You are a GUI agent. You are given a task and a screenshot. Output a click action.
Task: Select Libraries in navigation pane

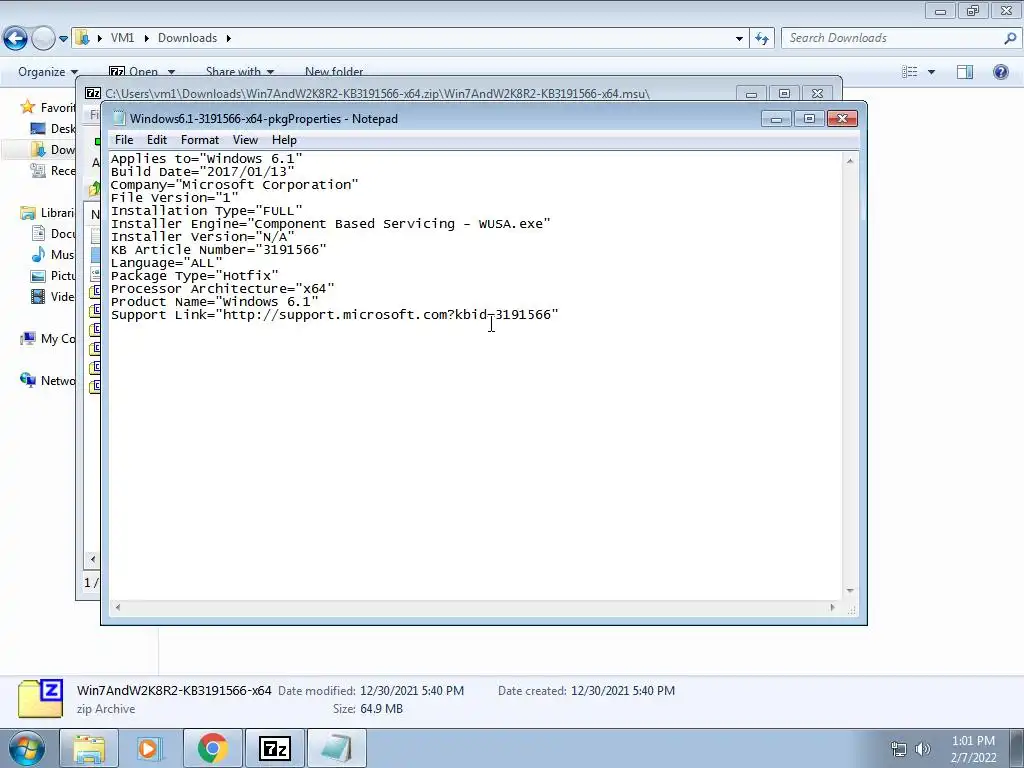point(47,213)
